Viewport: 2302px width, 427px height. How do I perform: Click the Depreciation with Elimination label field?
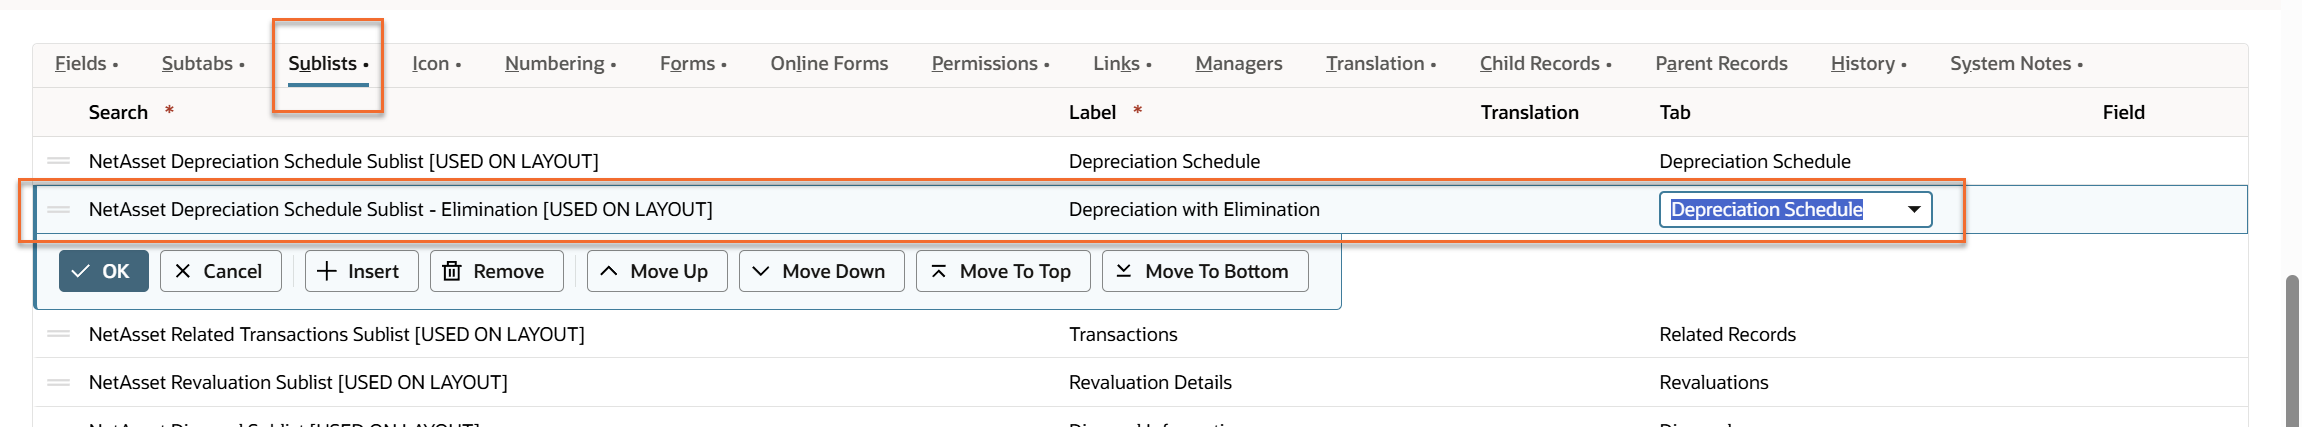[1194, 209]
